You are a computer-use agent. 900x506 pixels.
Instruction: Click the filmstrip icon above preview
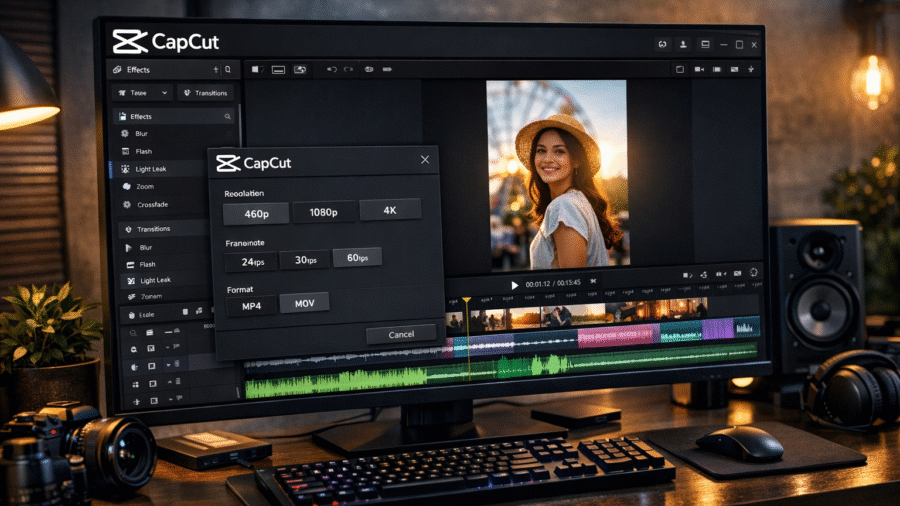(717, 69)
